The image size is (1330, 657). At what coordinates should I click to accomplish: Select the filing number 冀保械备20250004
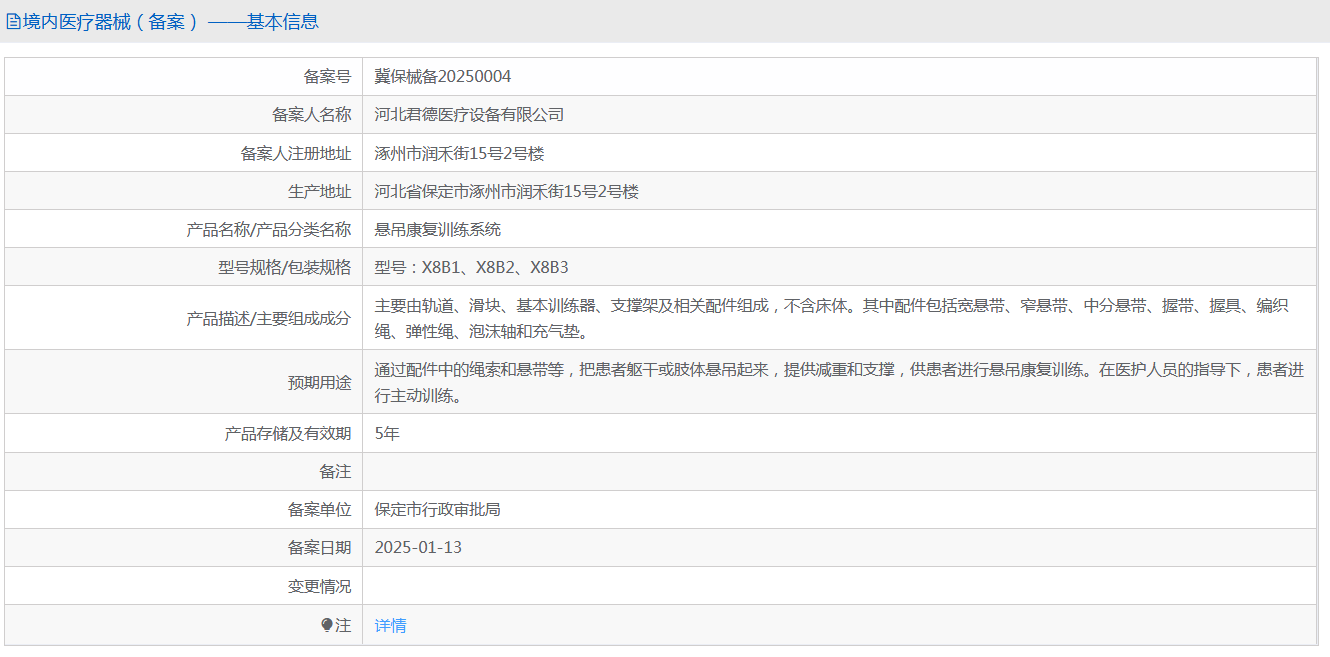(443, 77)
